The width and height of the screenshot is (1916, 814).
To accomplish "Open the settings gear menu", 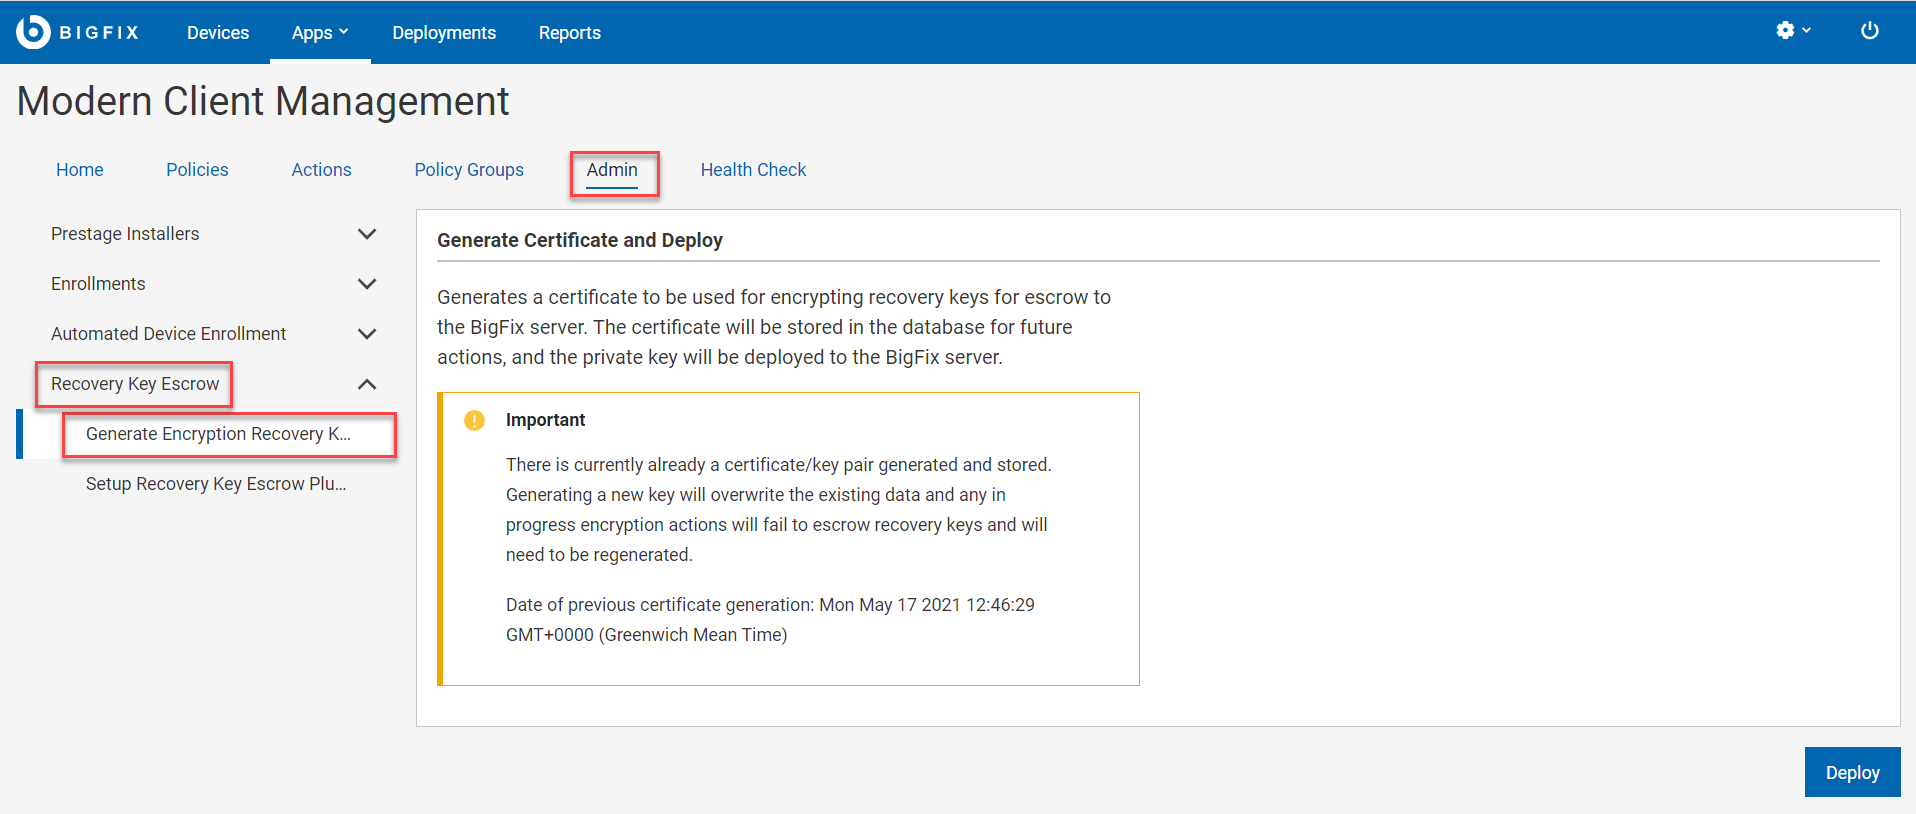I will pos(1792,31).
